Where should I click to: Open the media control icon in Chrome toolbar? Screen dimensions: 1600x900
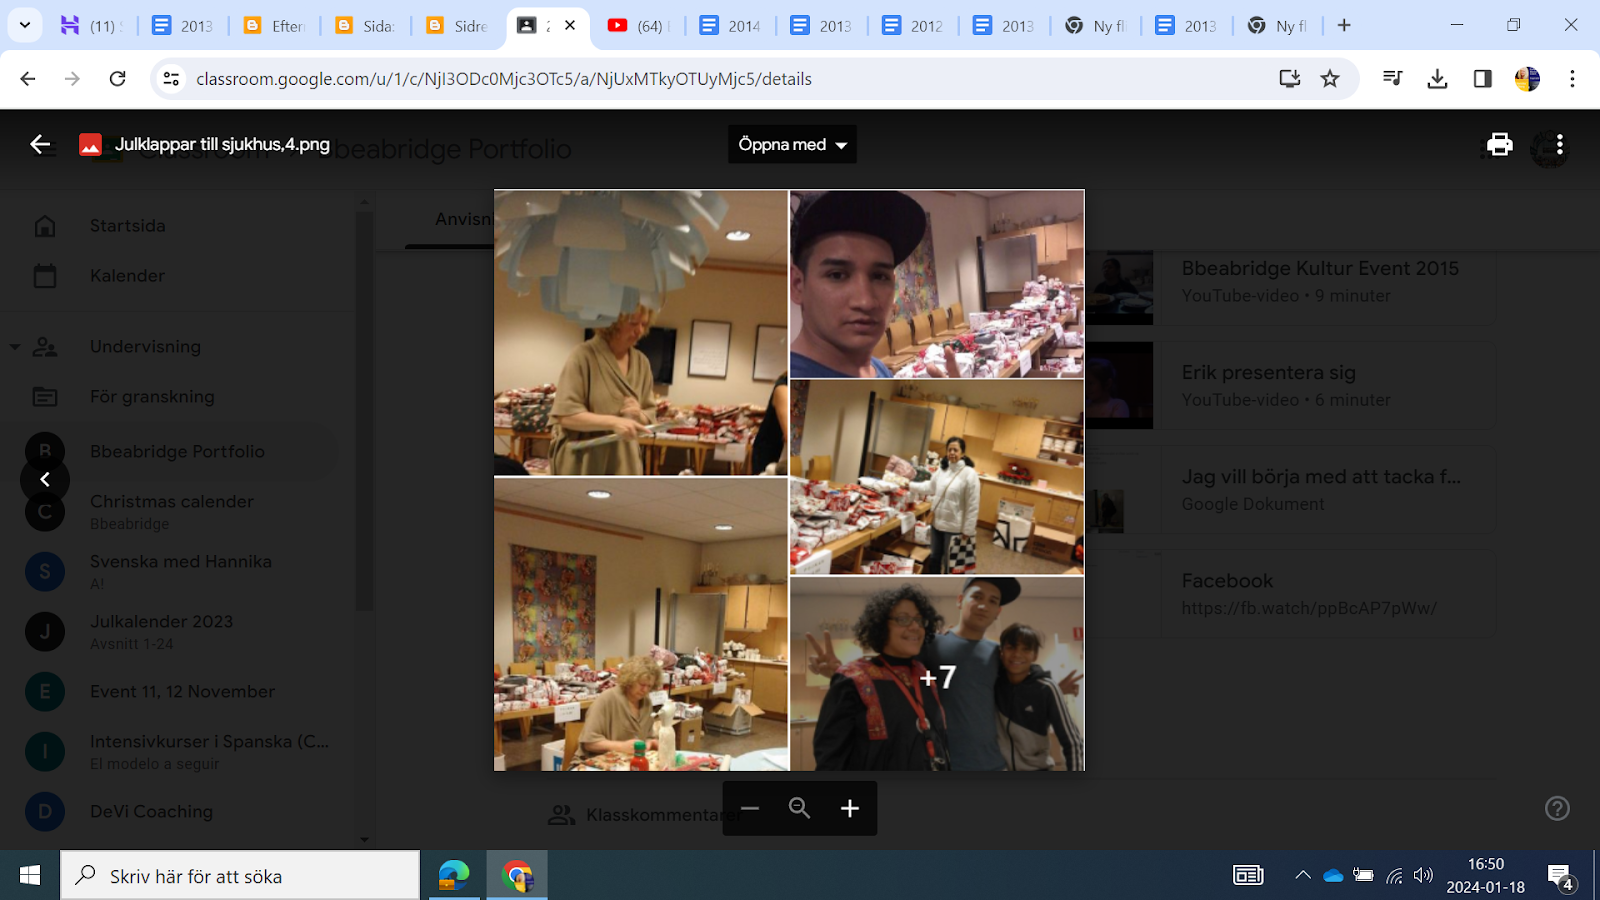coord(1392,79)
